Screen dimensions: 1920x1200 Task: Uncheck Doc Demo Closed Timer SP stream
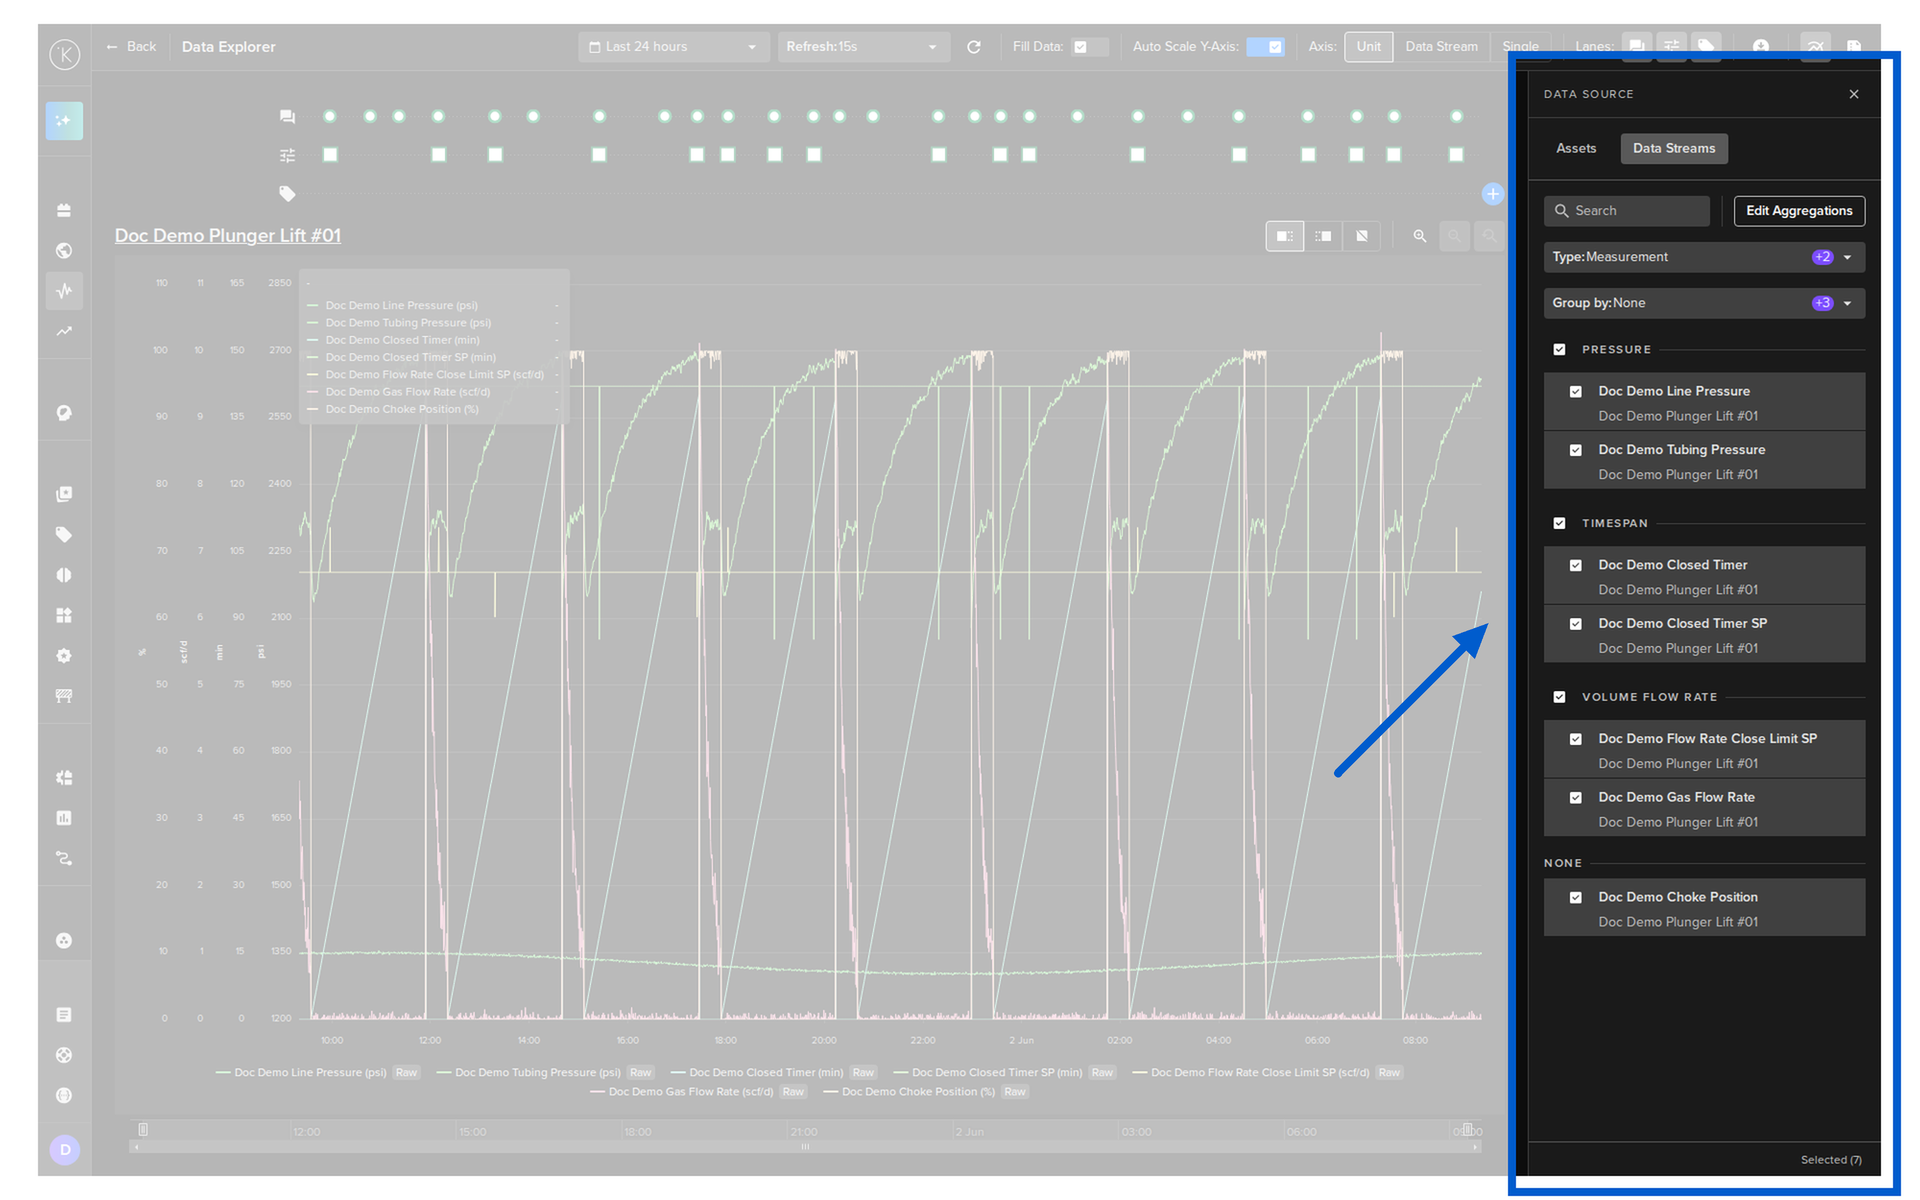[1576, 624]
